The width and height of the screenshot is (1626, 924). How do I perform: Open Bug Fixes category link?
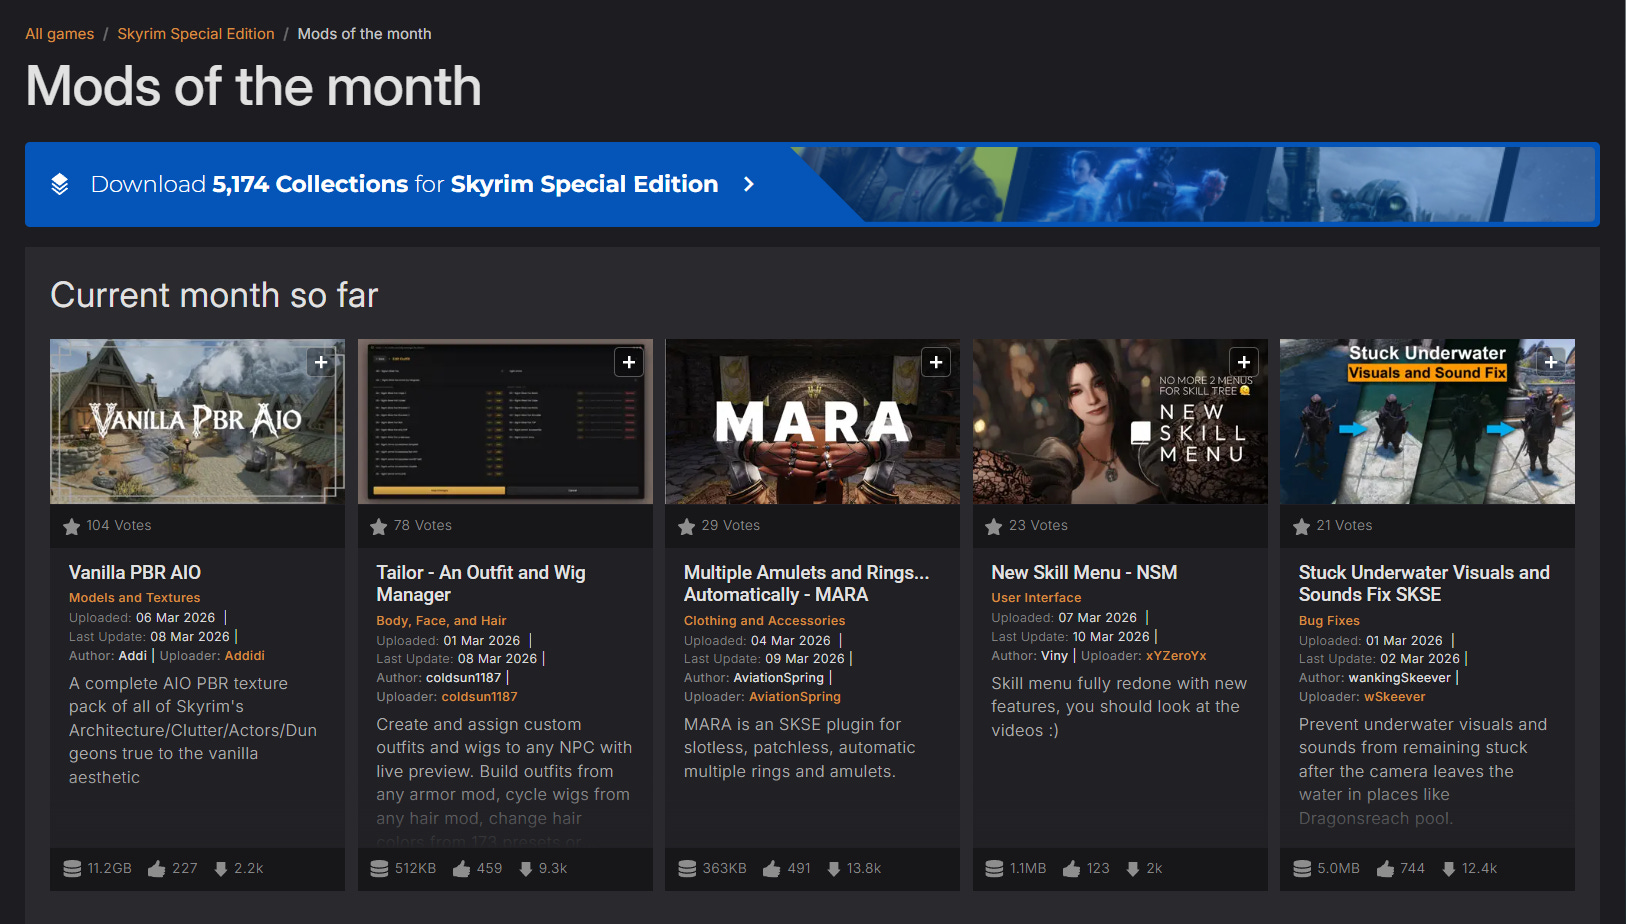(1329, 621)
